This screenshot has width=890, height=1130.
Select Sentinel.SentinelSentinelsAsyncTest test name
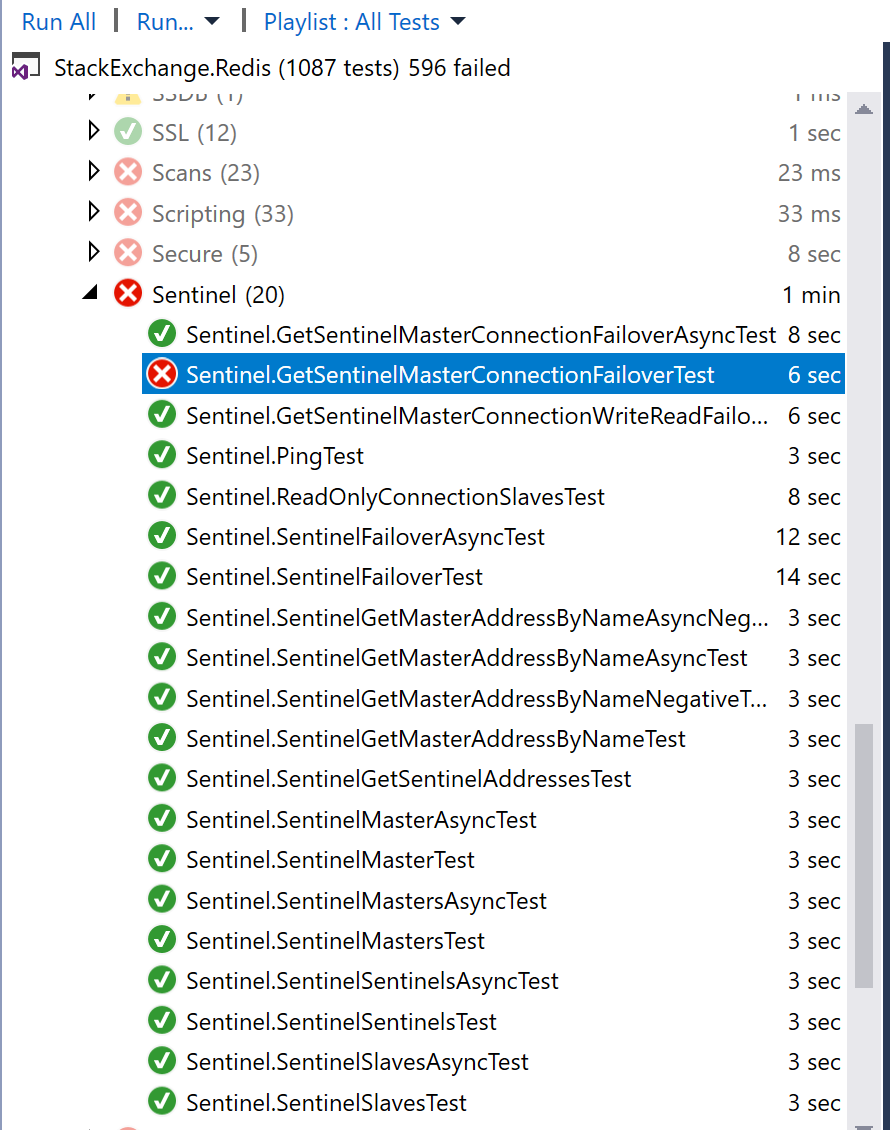click(x=372, y=982)
